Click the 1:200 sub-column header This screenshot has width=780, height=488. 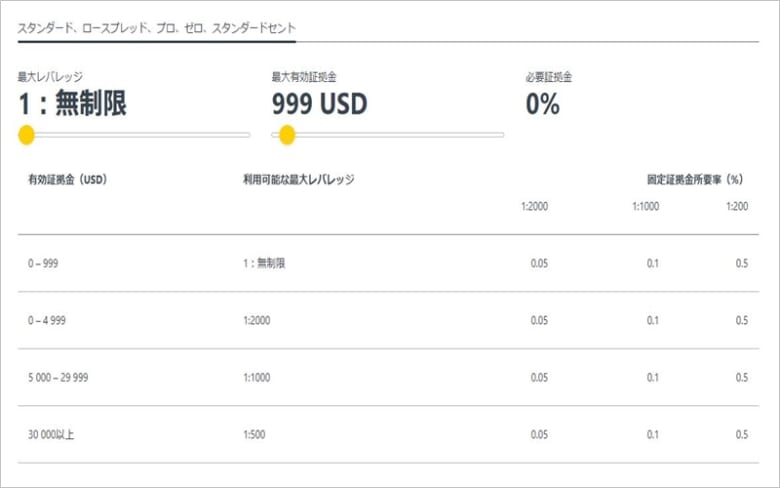[x=735, y=206]
